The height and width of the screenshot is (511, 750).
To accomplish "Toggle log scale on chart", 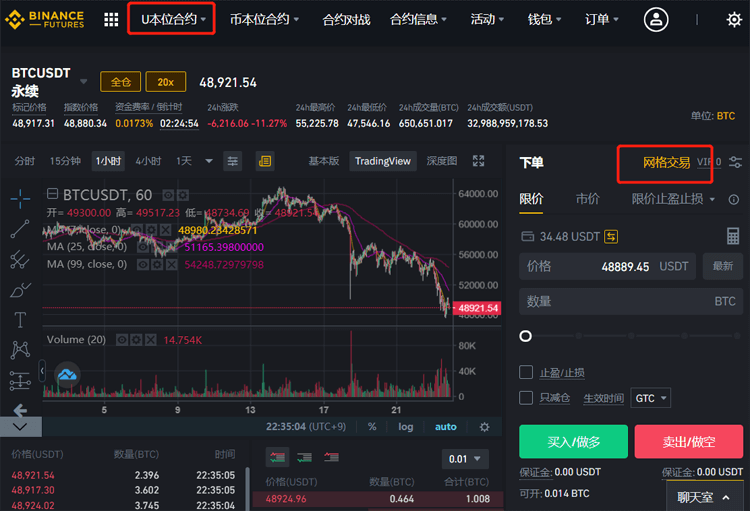I will (x=406, y=427).
